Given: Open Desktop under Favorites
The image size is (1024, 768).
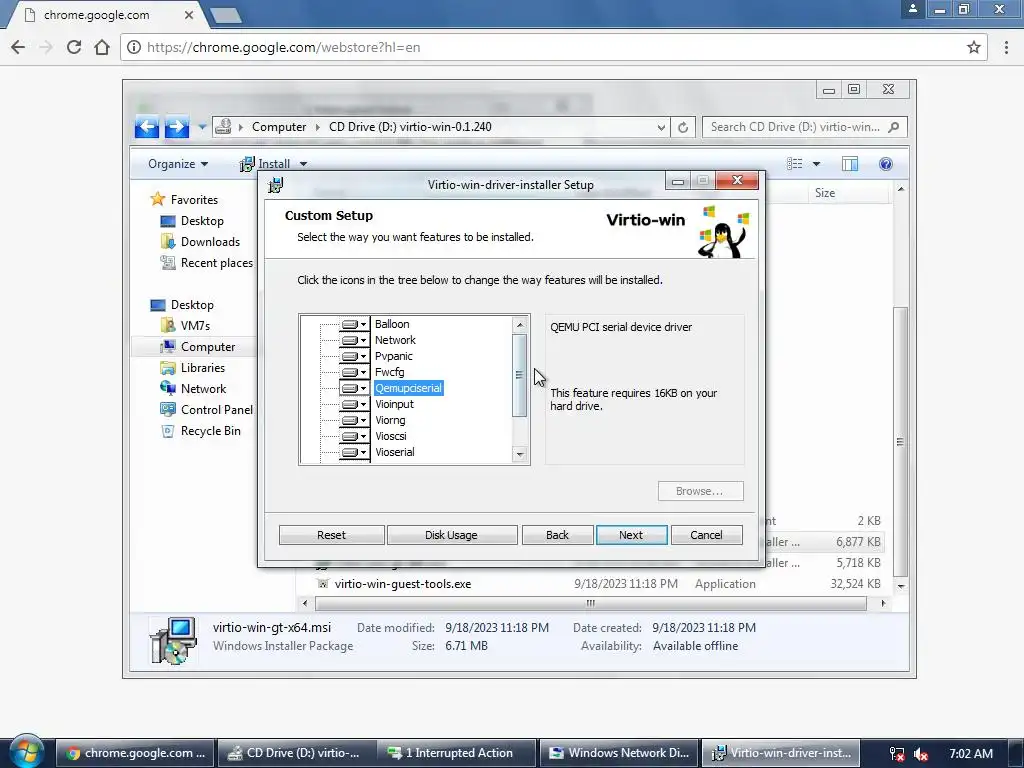Looking at the screenshot, I should click(192, 221).
